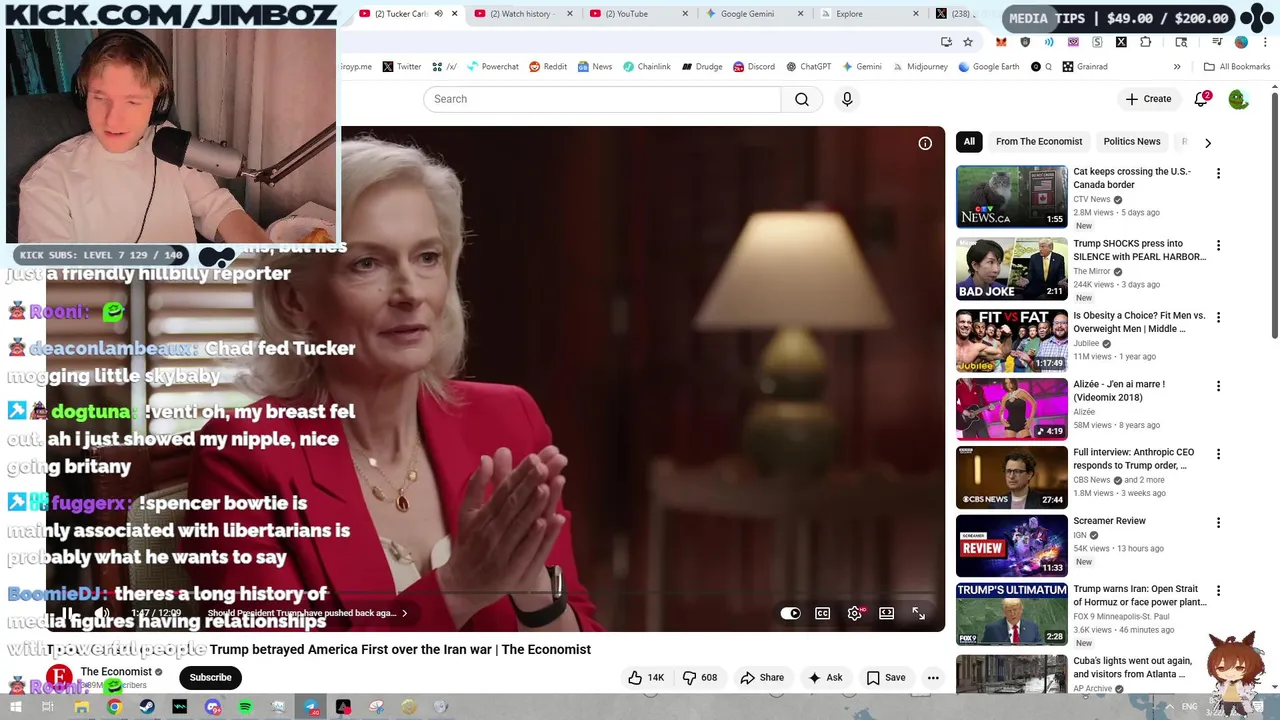
Task: Click the video info card icon
Action: (x=925, y=143)
